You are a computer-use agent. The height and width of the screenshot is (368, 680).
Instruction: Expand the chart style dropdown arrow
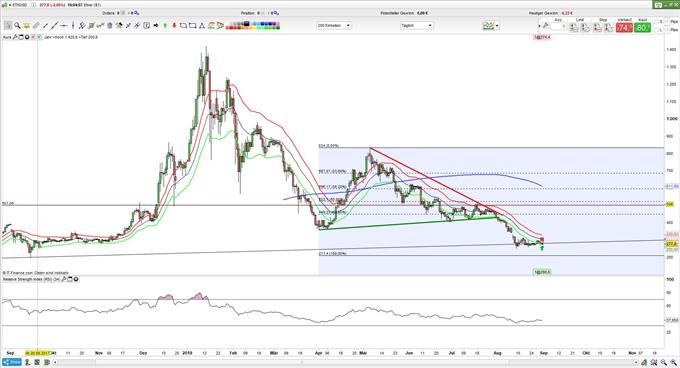click(x=497, y=26)
